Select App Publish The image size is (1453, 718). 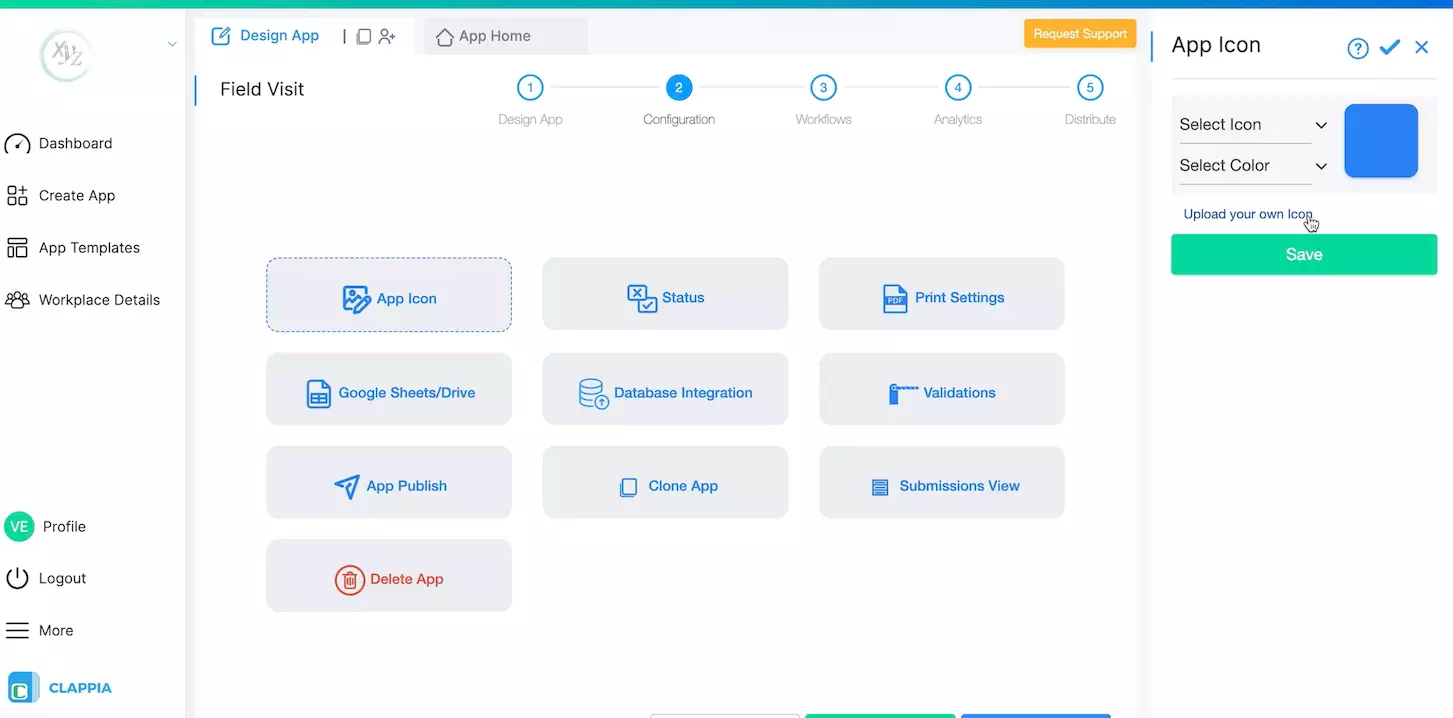click(x=388, y=485)
